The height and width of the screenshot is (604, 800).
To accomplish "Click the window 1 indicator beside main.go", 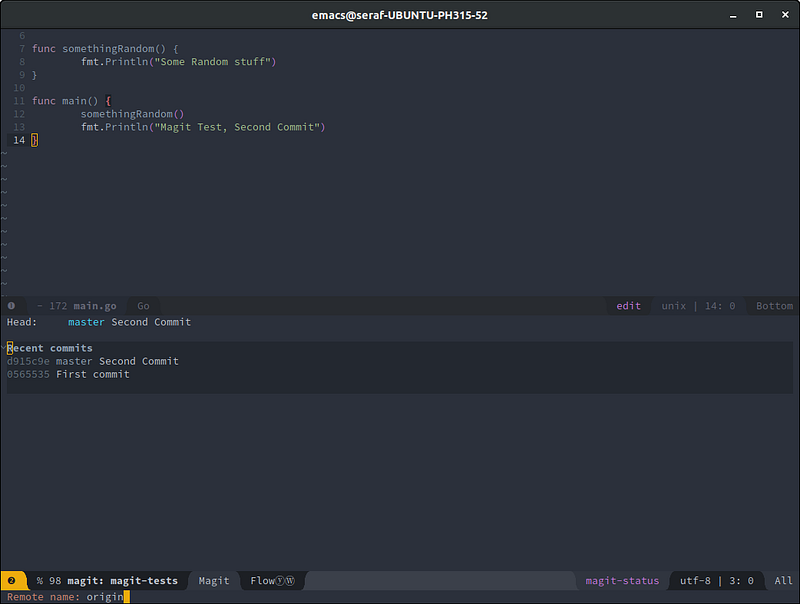I will point(11,306).
